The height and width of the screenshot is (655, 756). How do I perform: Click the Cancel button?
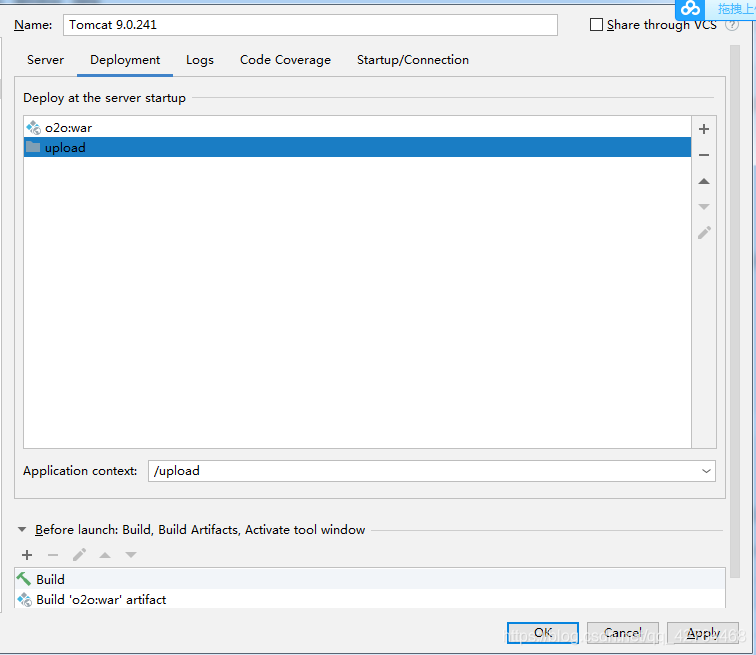click(x=622, y=633)
